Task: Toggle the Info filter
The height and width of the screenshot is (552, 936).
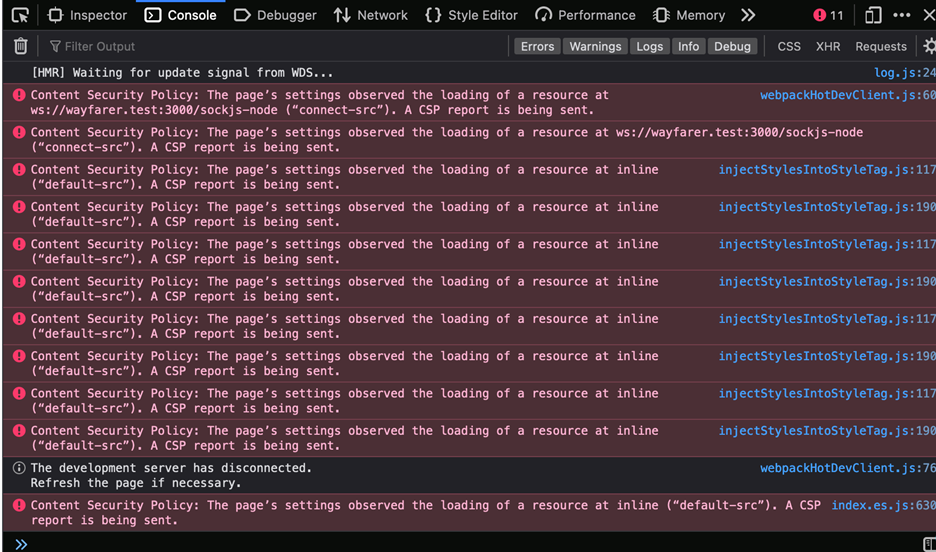Action: [x=688, y=46]
